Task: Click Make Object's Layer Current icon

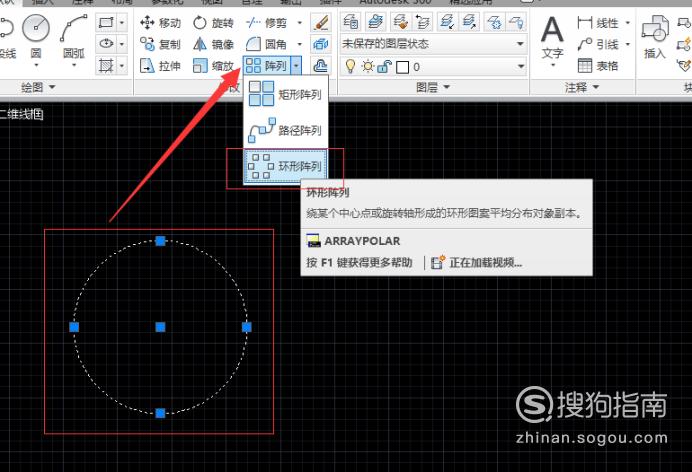Action: point(376,22)
